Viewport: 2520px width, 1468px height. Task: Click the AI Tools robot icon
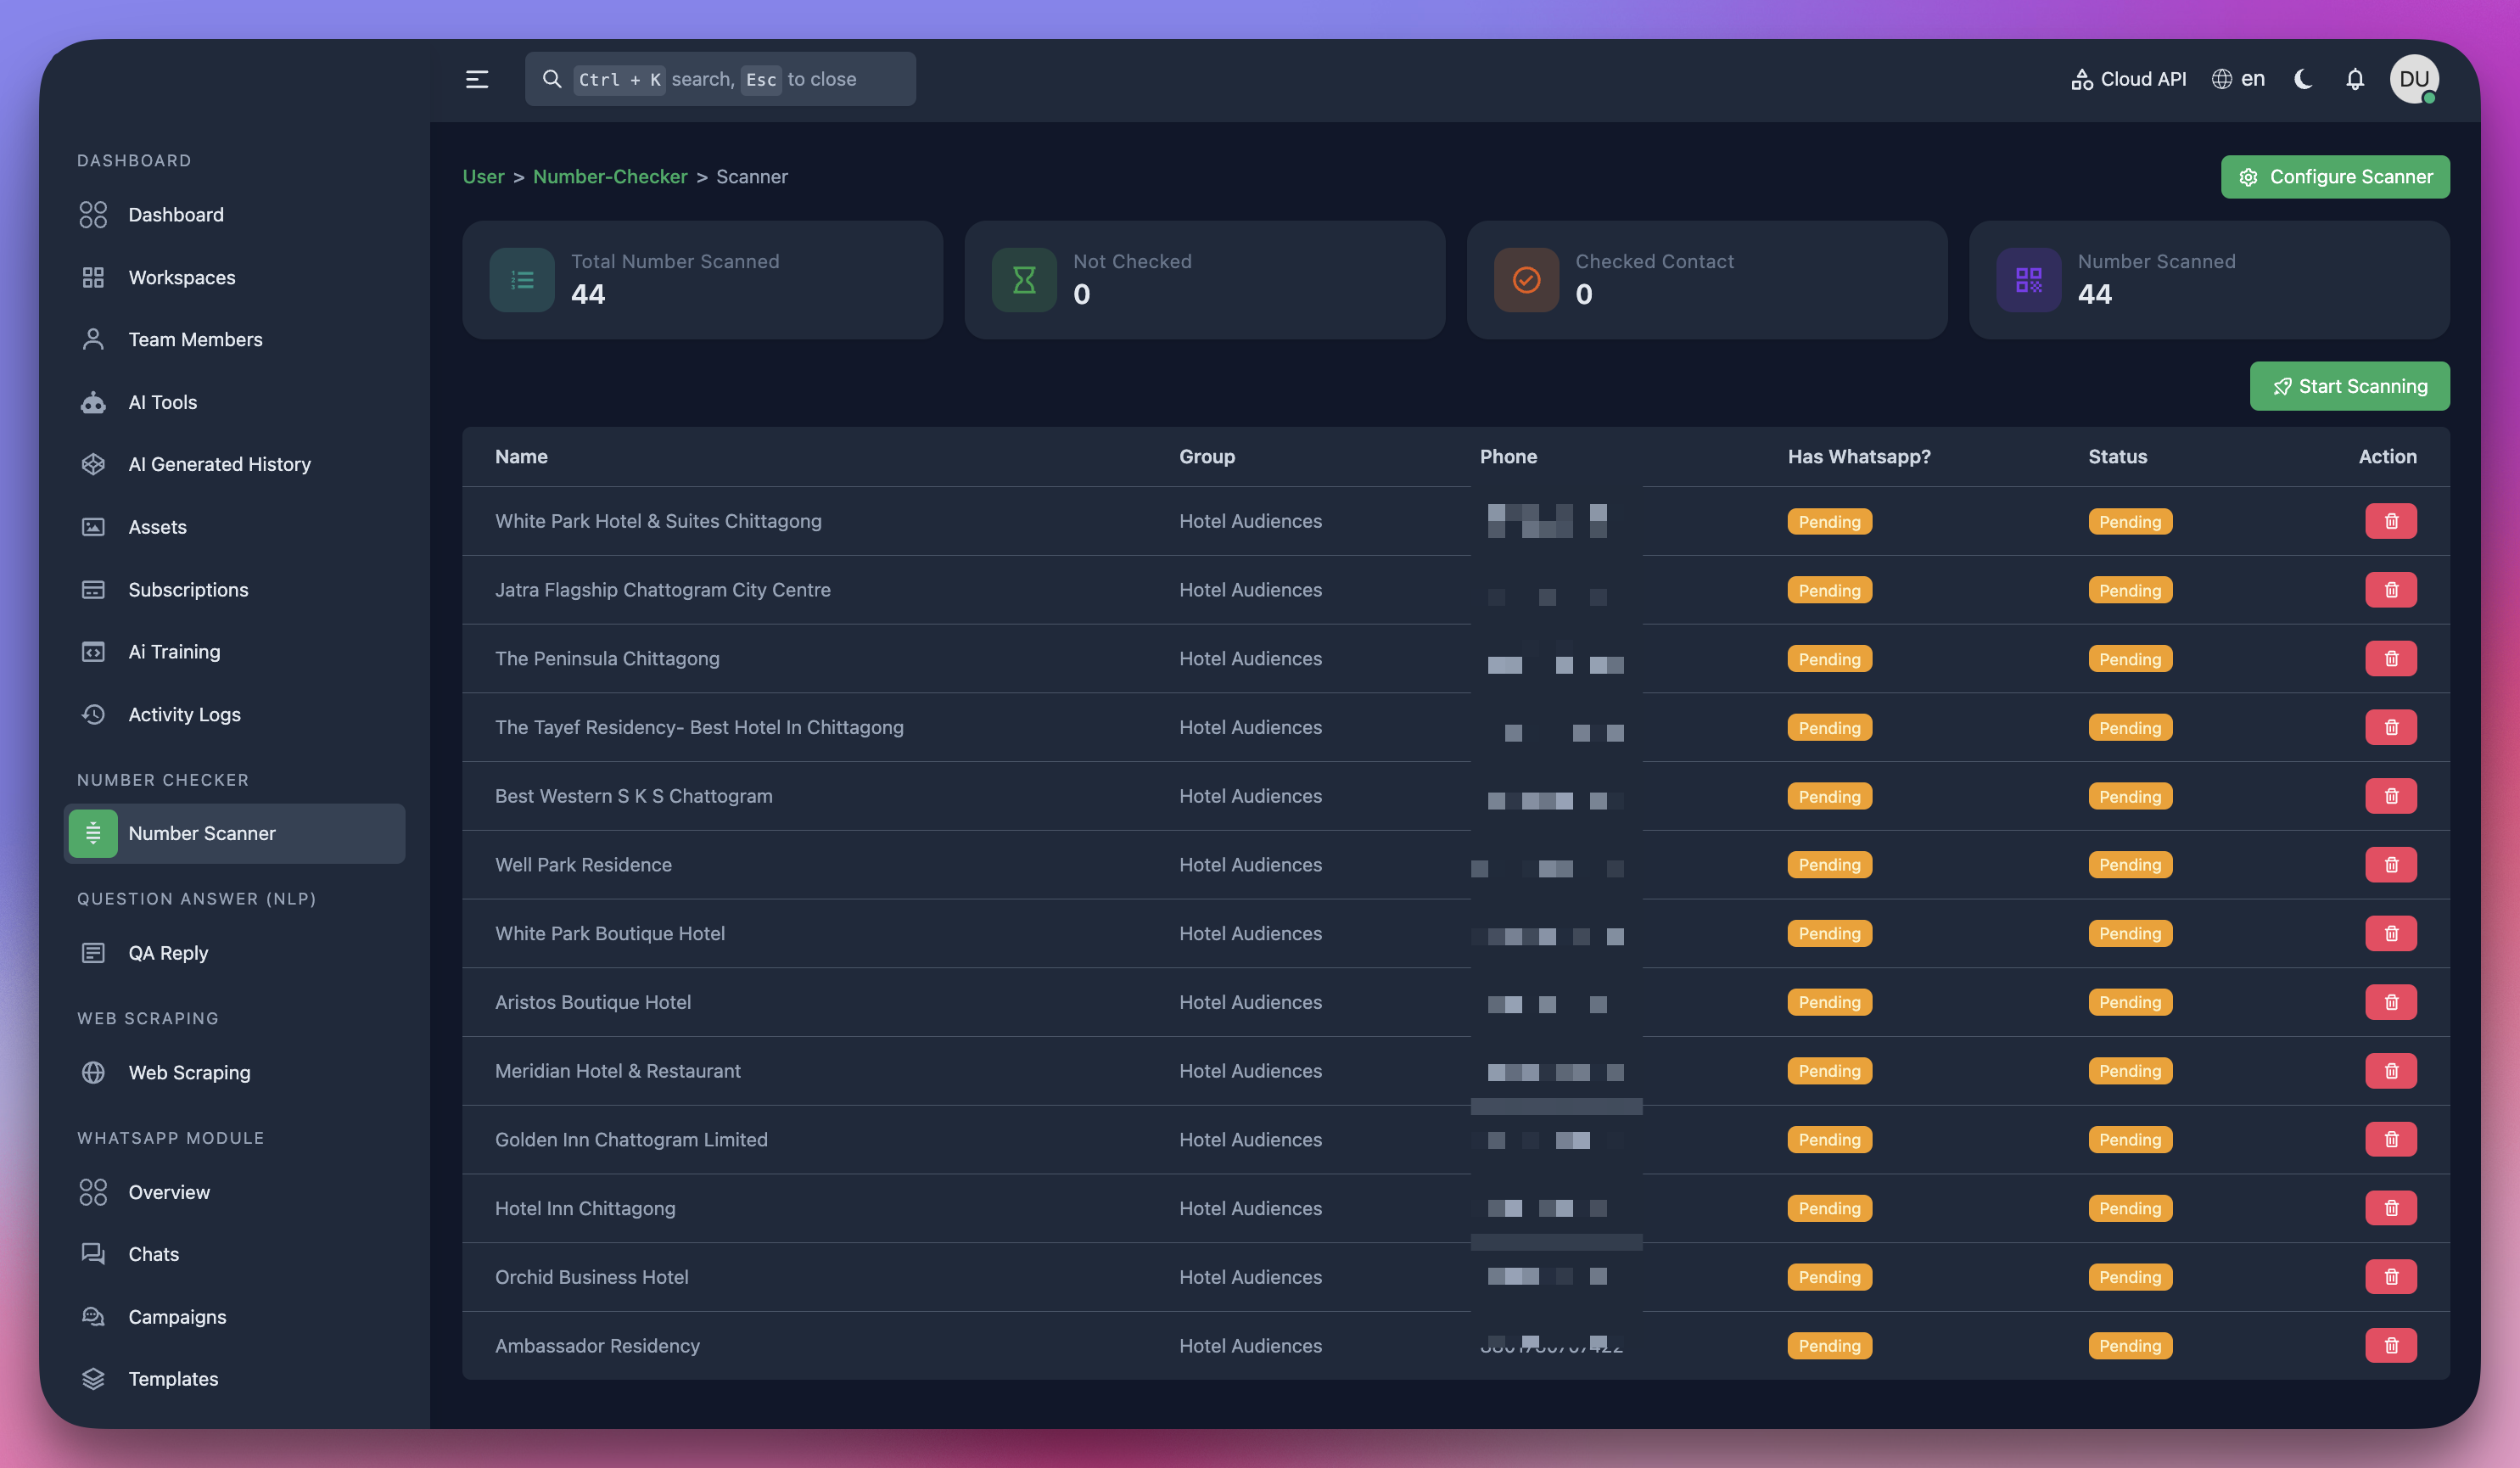coord(93,402)
